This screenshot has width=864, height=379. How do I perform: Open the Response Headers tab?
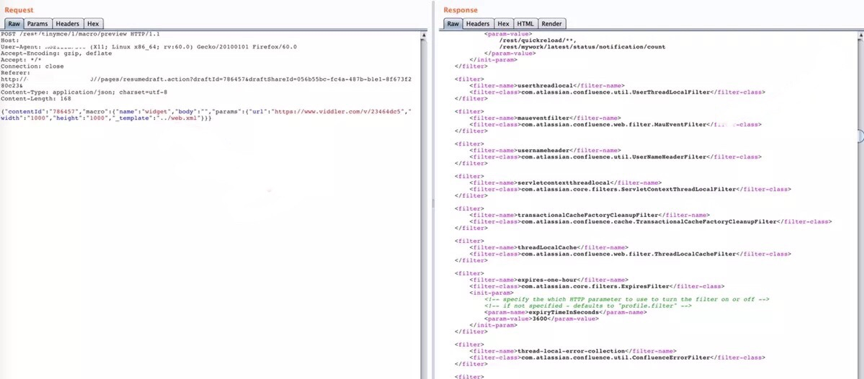(x=478, y=24)
